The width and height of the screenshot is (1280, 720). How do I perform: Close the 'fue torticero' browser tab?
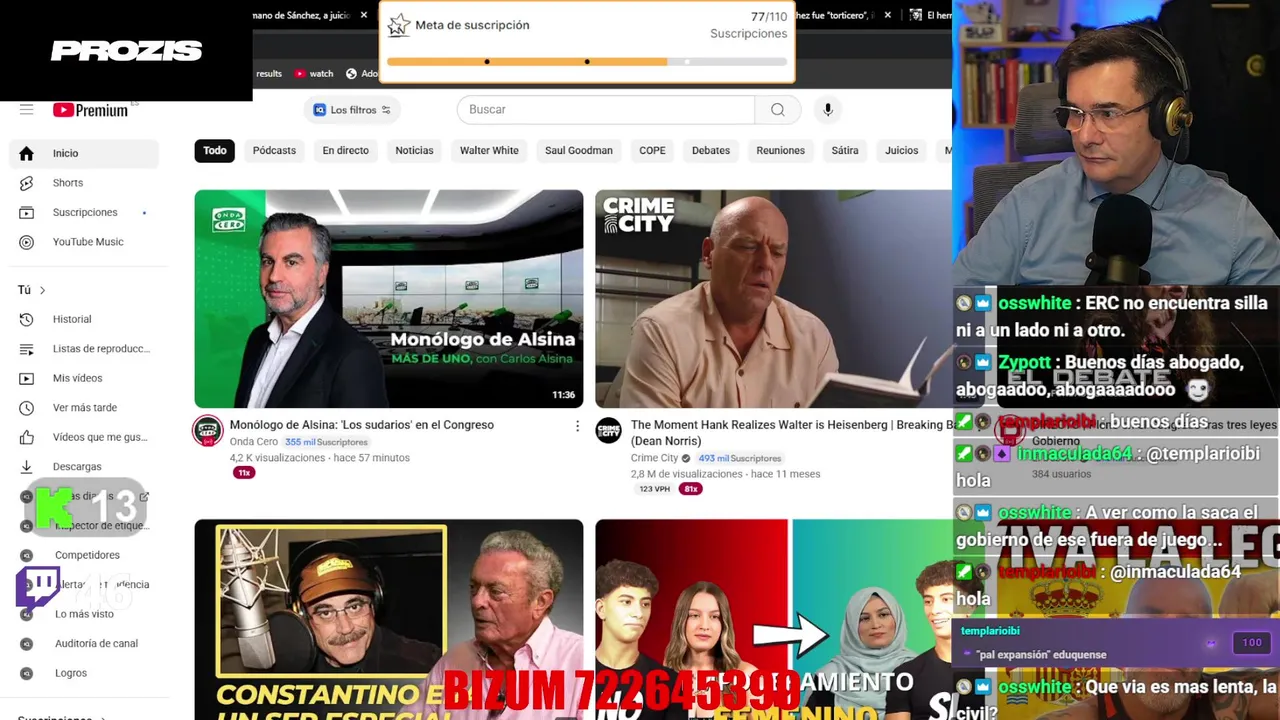[887, 15]
